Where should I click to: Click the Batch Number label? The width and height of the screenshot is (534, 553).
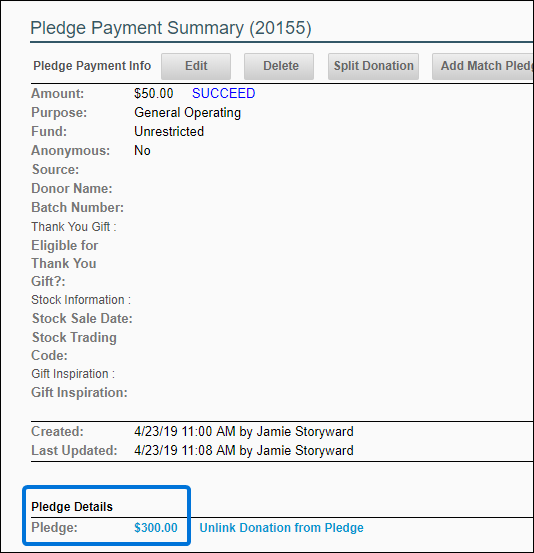tap(78, 207)
